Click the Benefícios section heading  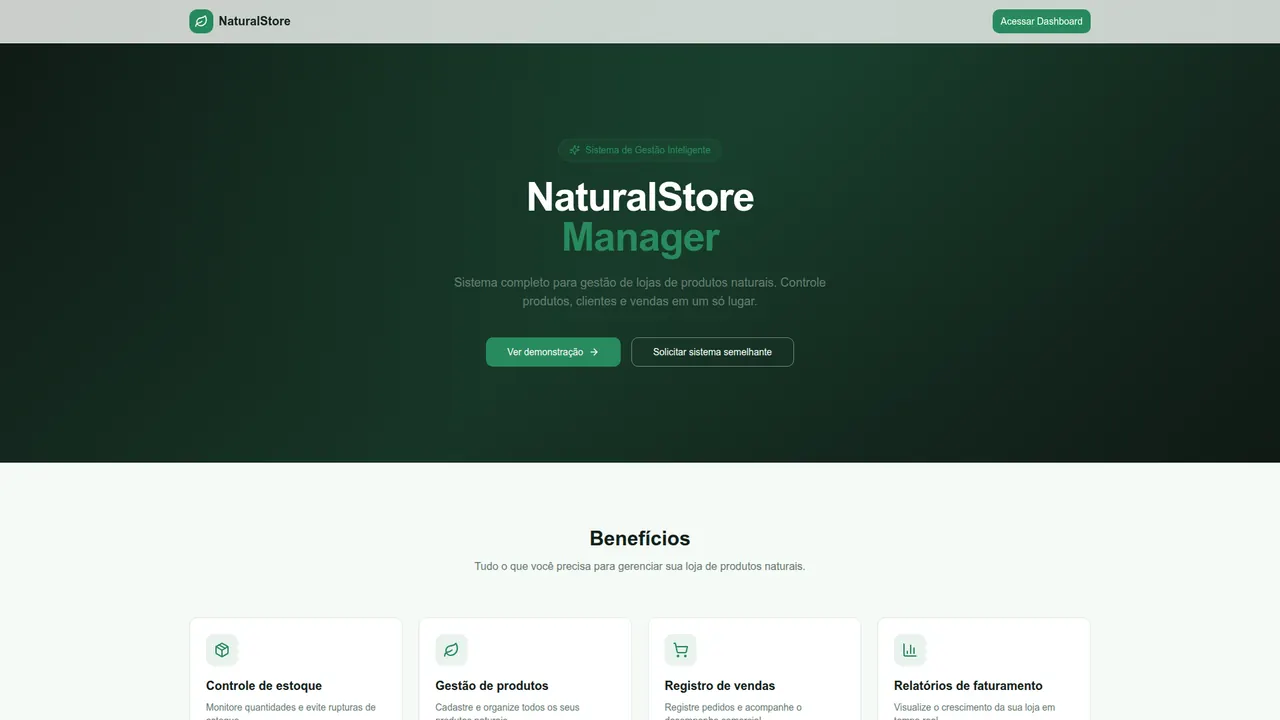(640, 538)
